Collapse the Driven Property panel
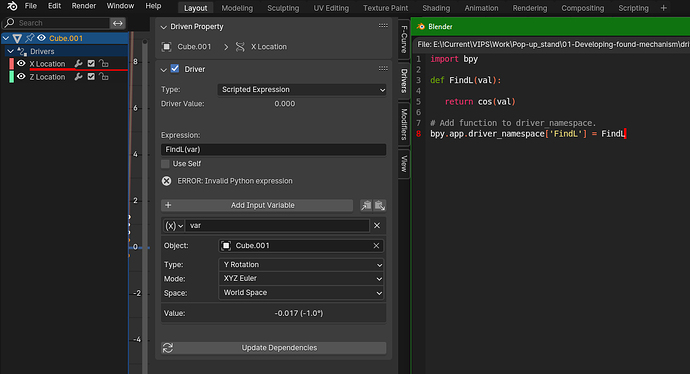 coord(164,27)
